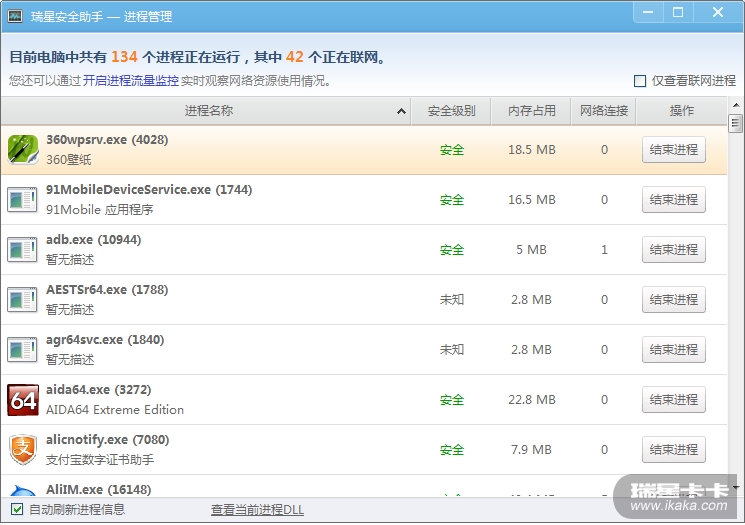Click adb.exe network connection count 1
This screenshot has height=525, width=745.
(604, 250)
